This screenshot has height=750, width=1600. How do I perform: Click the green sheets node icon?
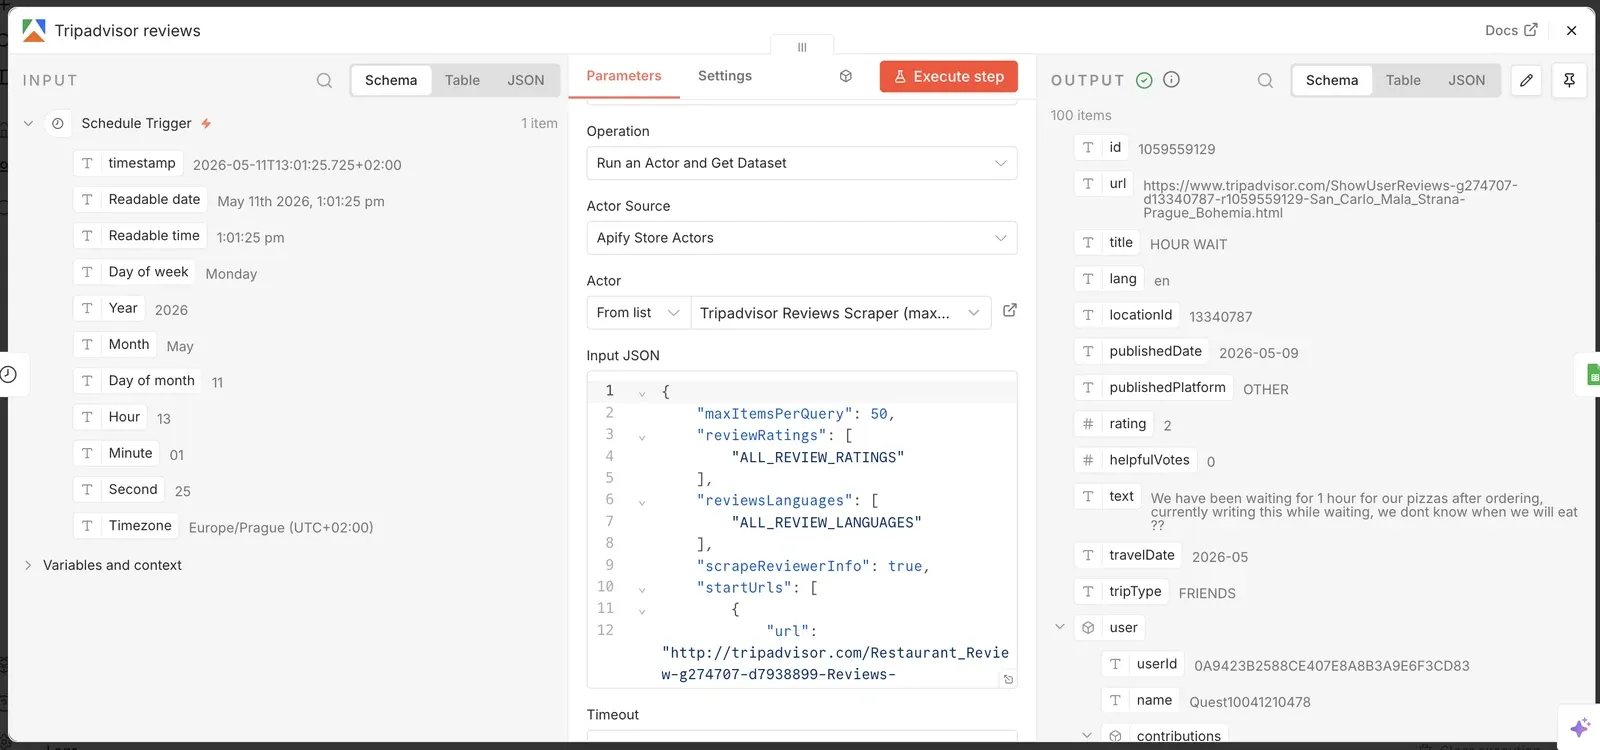tap(1593, 375)
